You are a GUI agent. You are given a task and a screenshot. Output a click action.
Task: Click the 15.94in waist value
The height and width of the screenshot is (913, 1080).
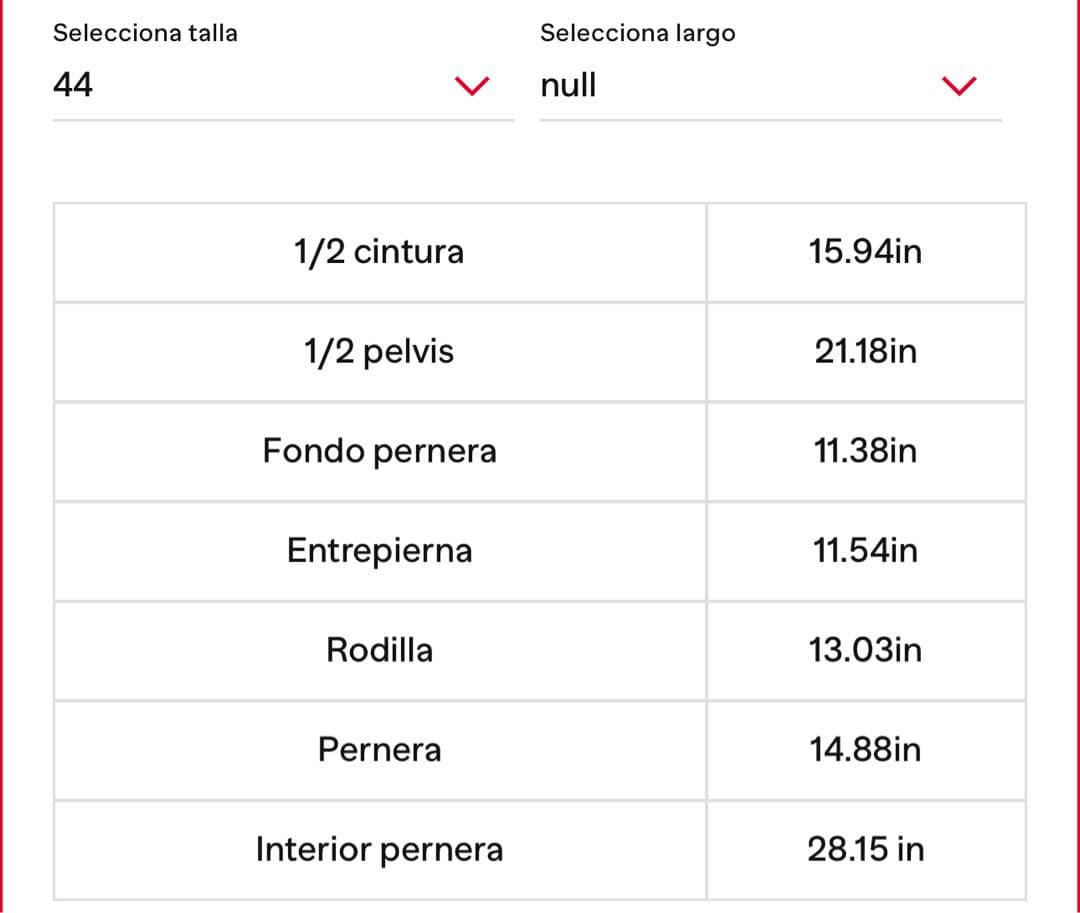coord(865,252)
